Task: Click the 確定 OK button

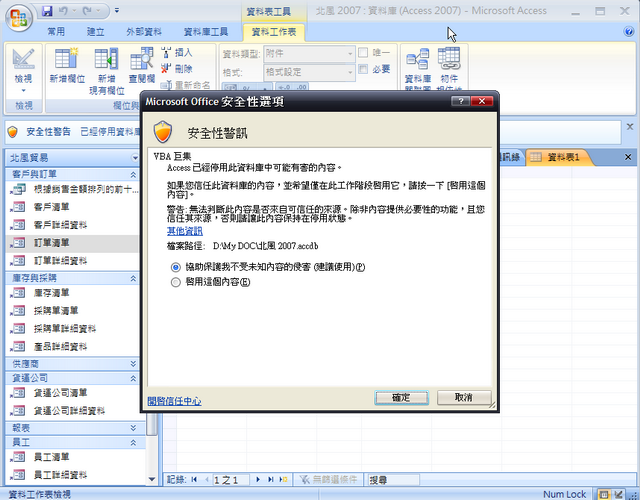Action: coord(402,397)
